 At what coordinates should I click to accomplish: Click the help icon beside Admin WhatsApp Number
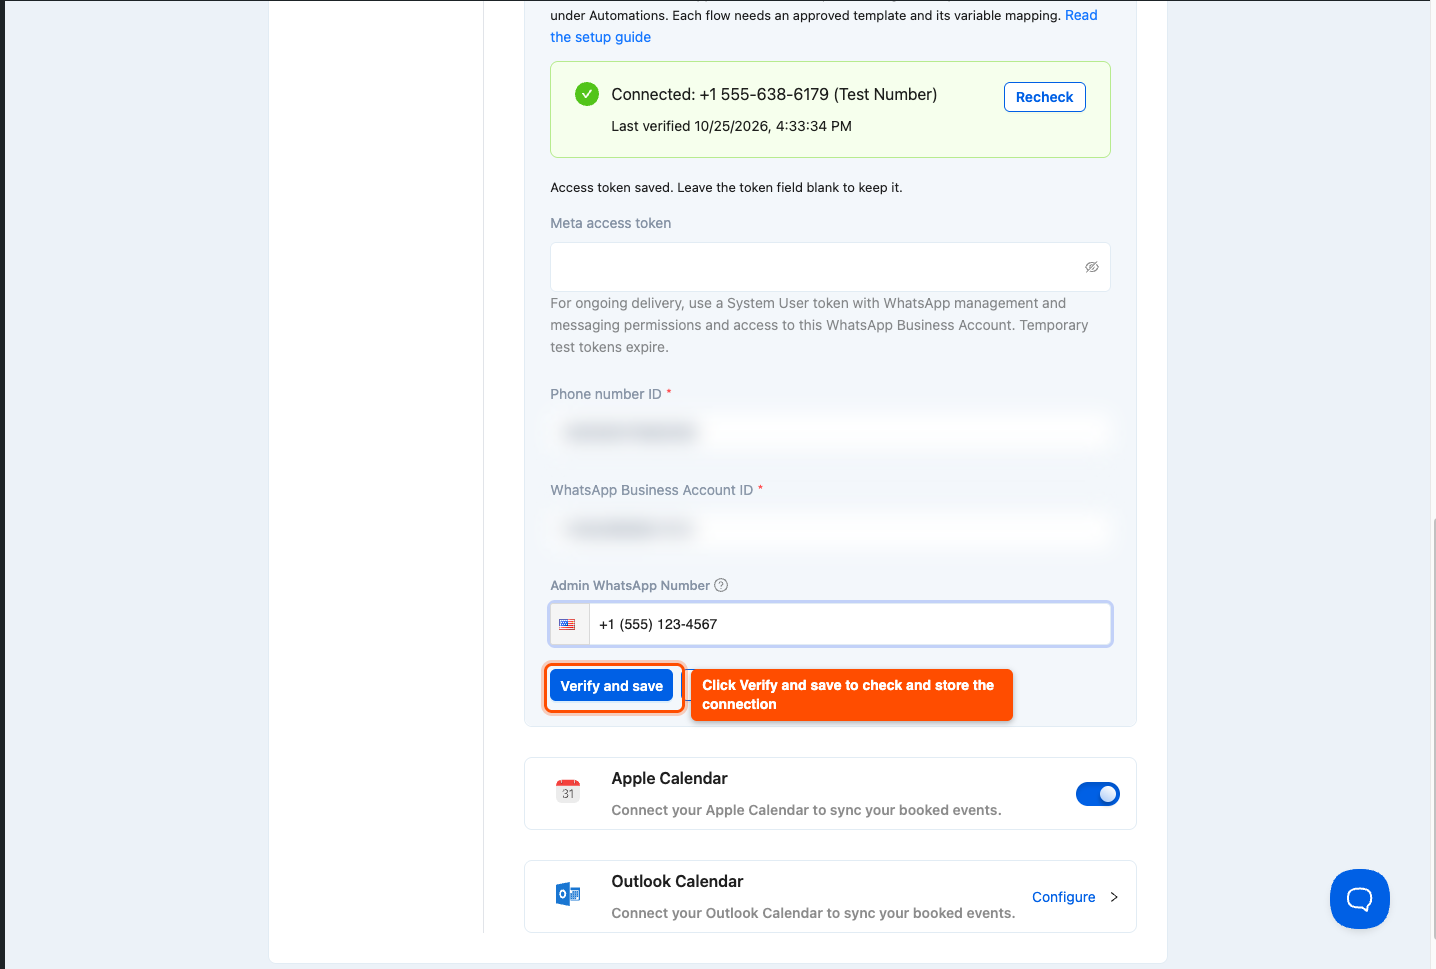(x=721, y=585)
